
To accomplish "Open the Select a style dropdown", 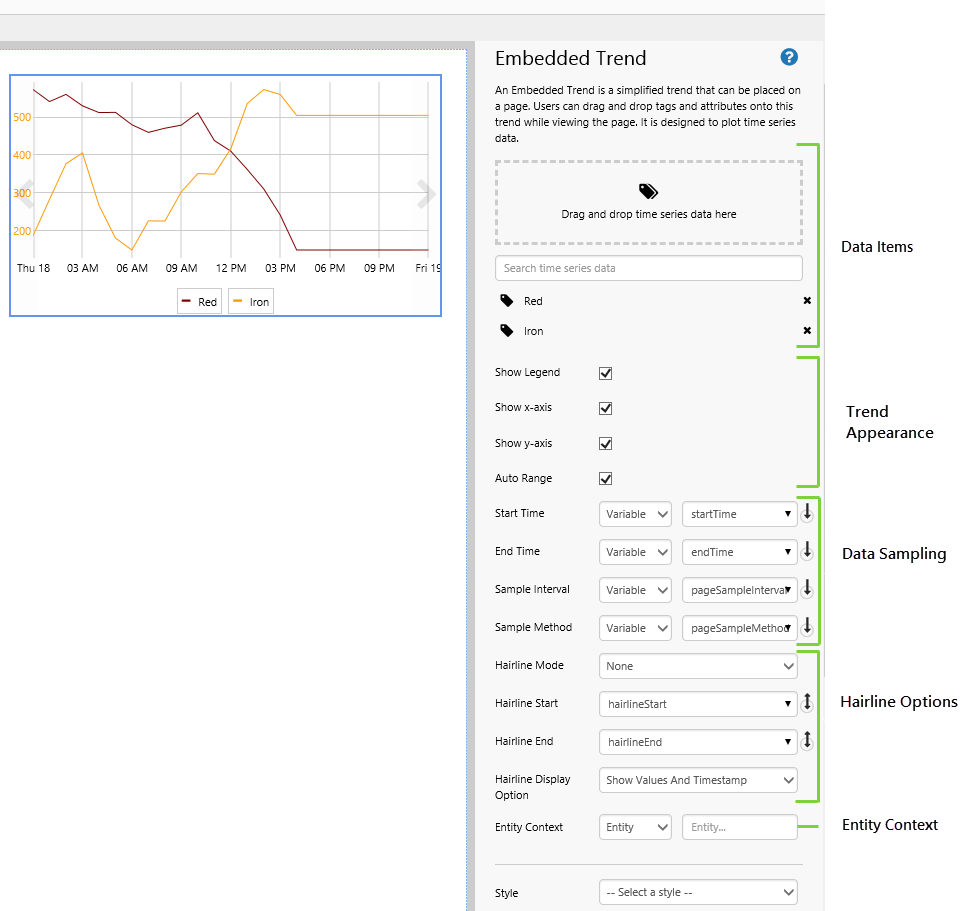I will [x=698, y=892].
